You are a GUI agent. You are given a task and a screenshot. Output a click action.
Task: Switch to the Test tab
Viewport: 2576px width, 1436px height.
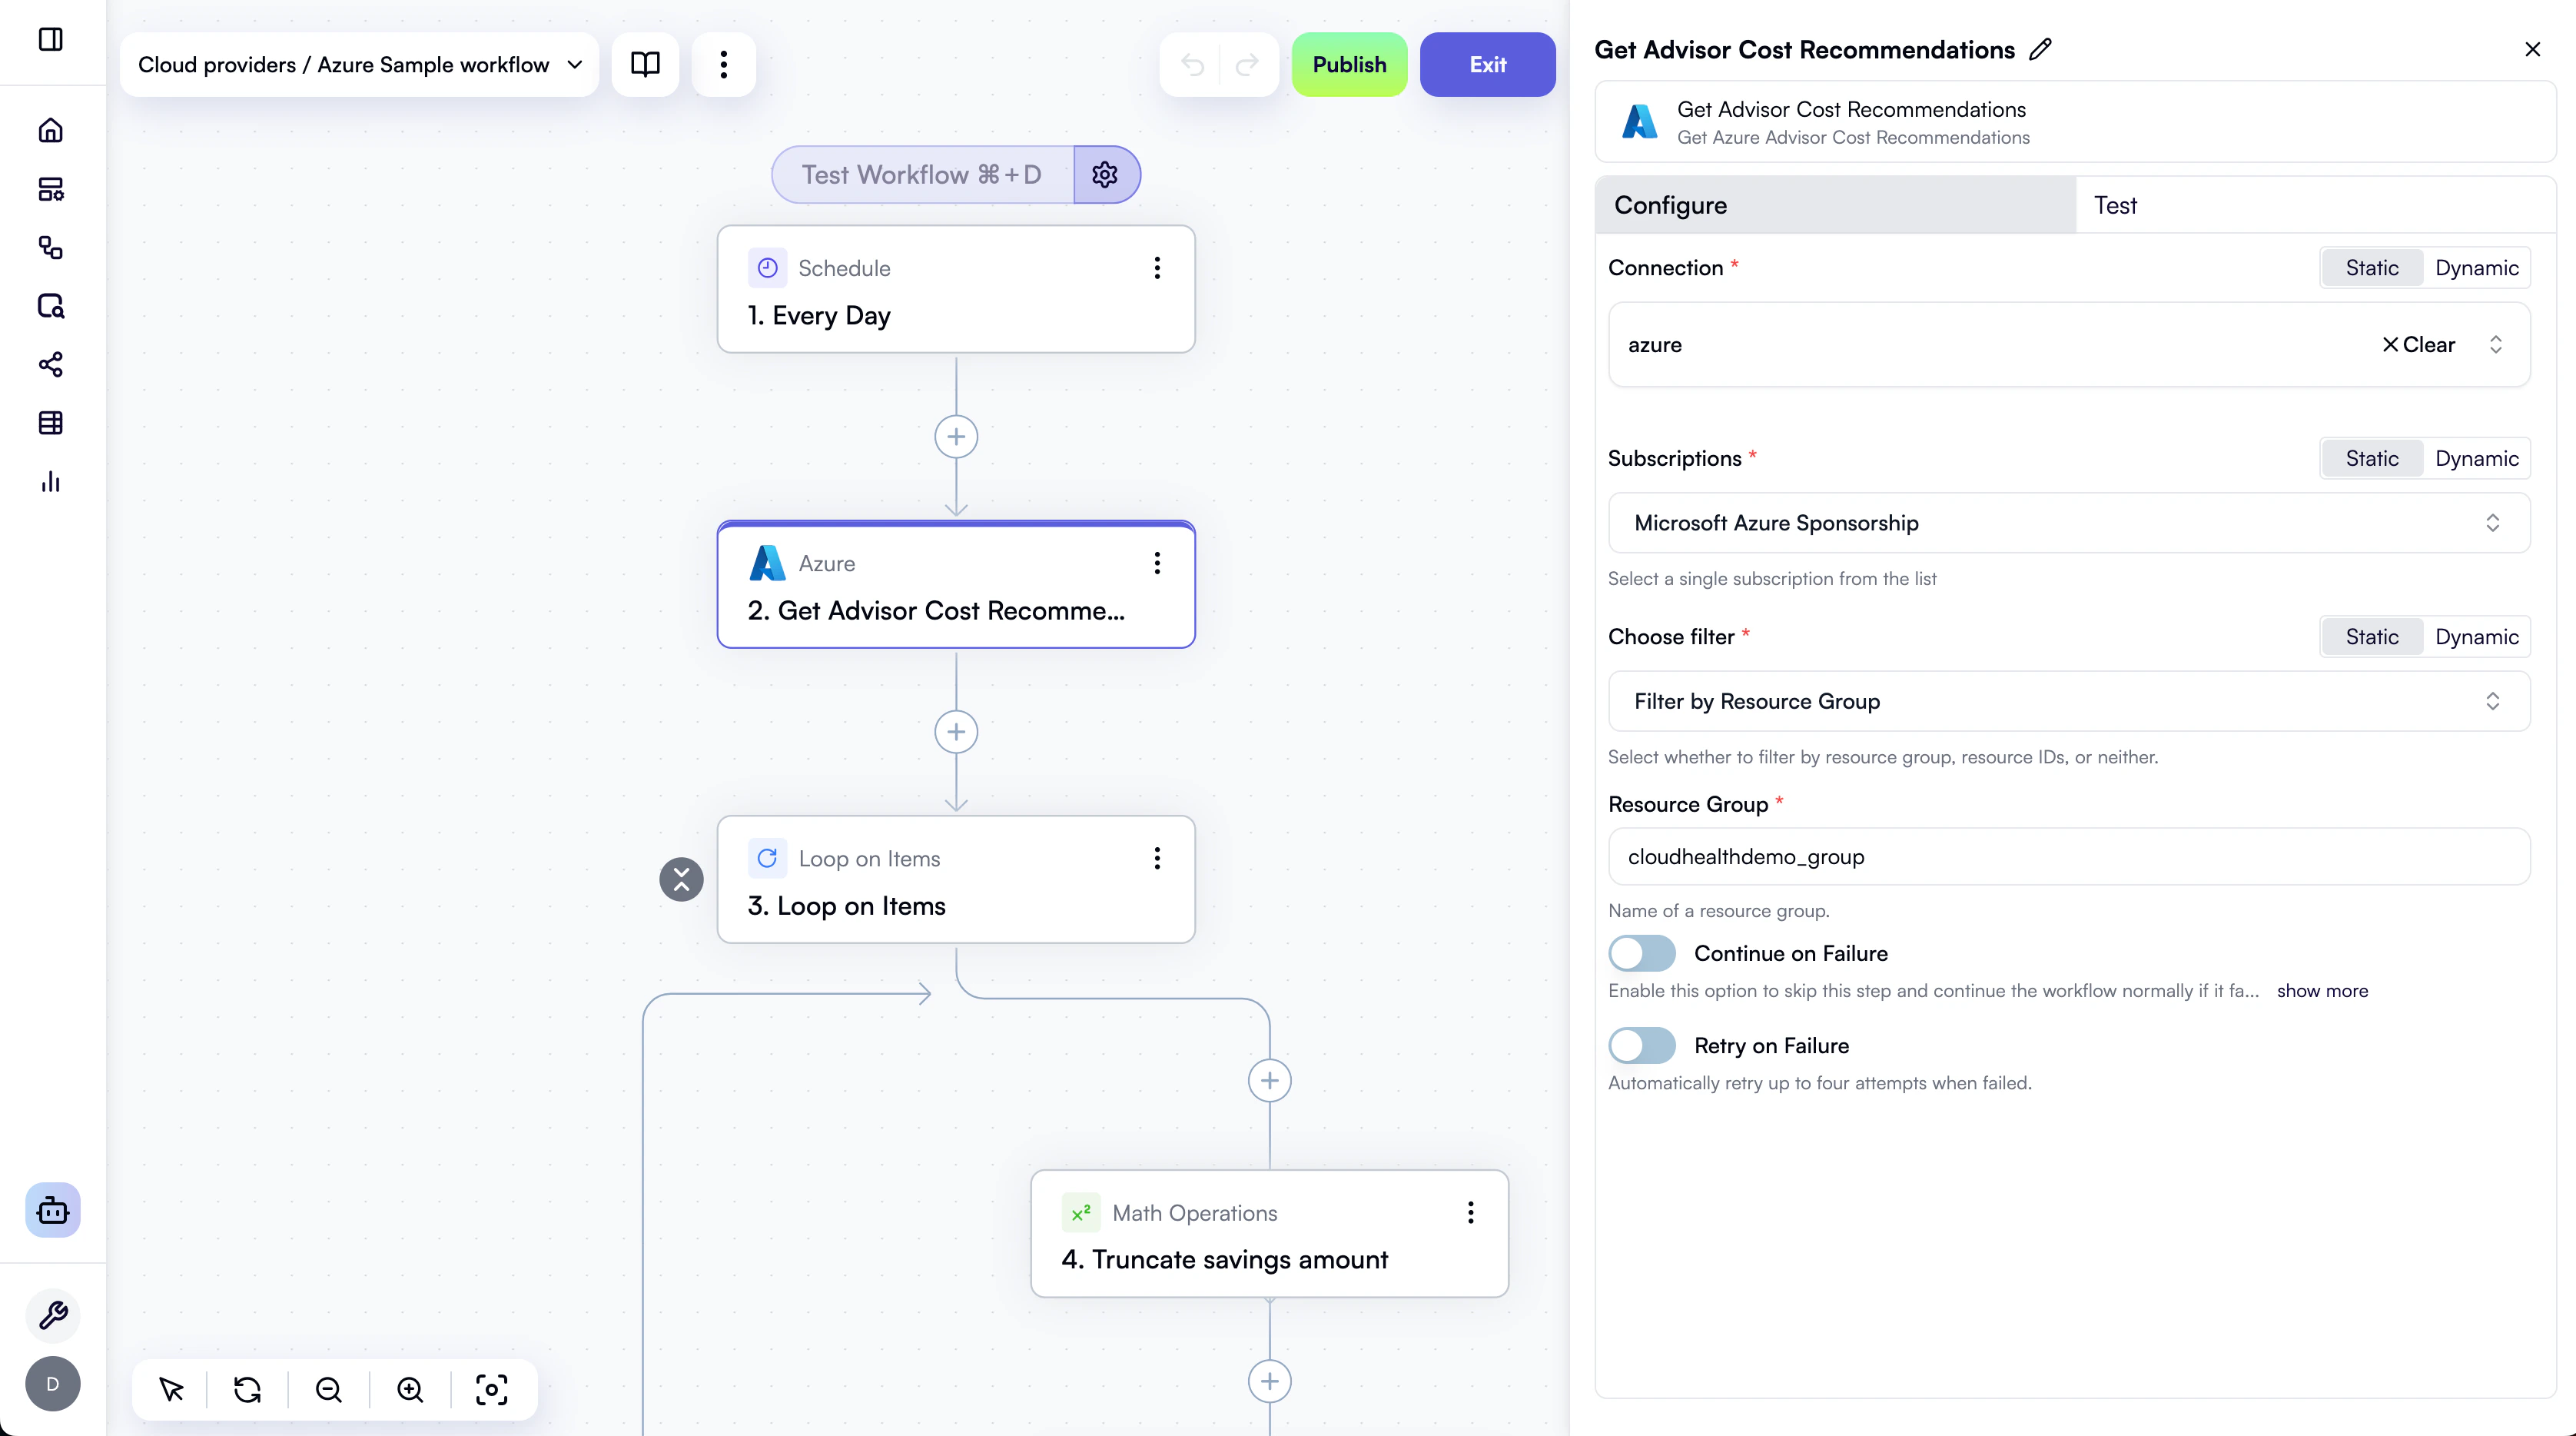click(x=2116, y=205)
